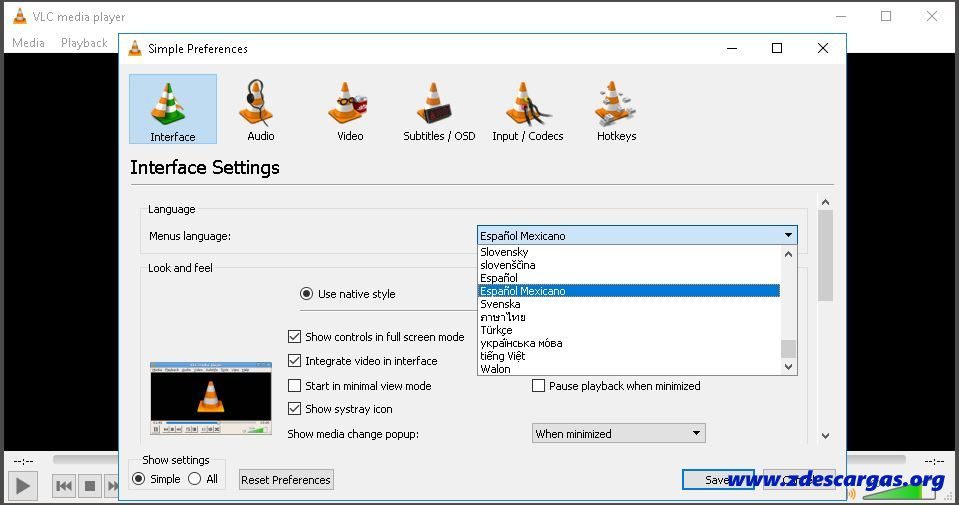The height and width of the screenshot is (505, 959).
Task: Open the Video preferences category
Action: pyautogui.click(x=349, y=110)
